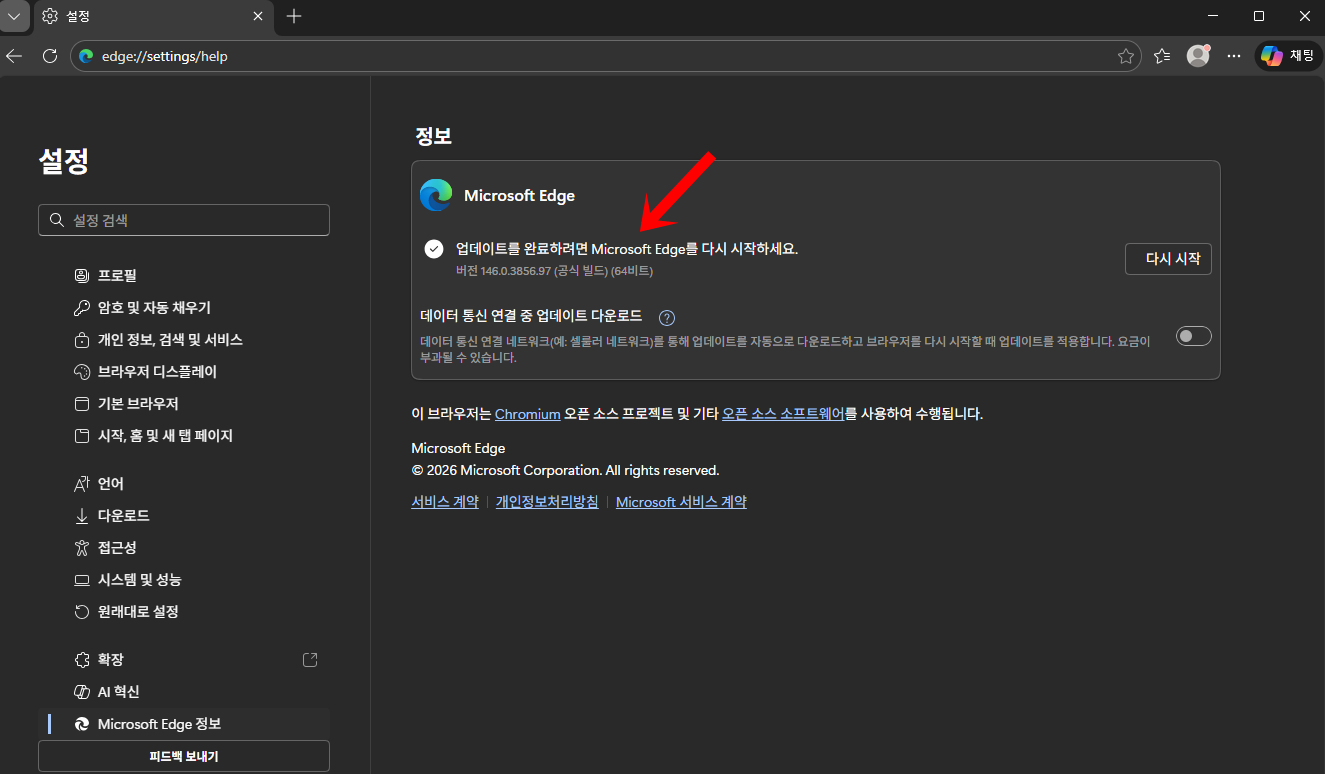Open 브라우저 디스플레이 section
The image size is (1325, 774).
pyautogui.click(x=184, y=372)
